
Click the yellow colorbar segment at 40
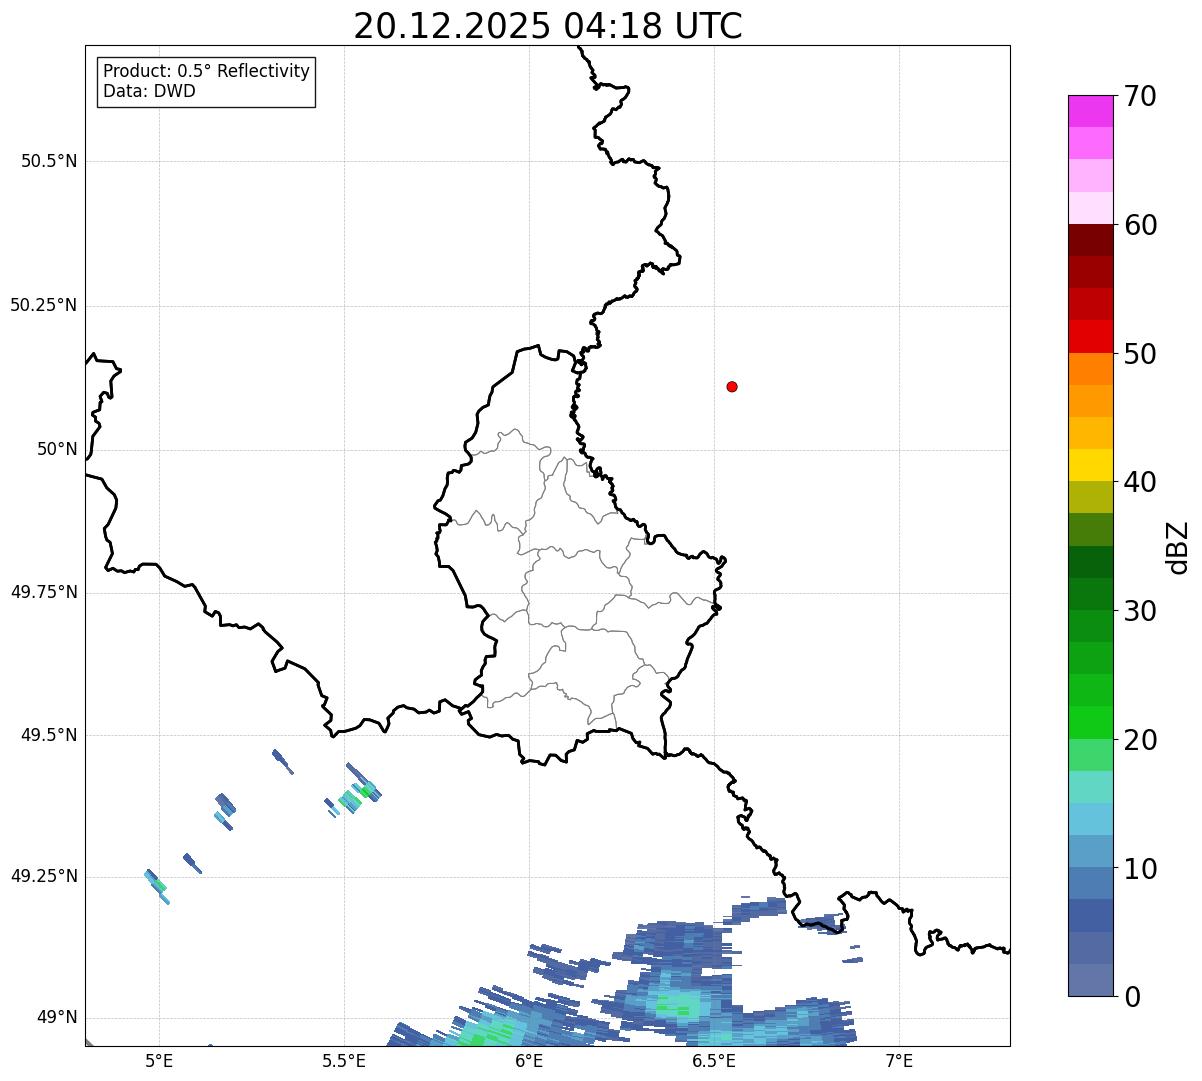coord(1090,465)
